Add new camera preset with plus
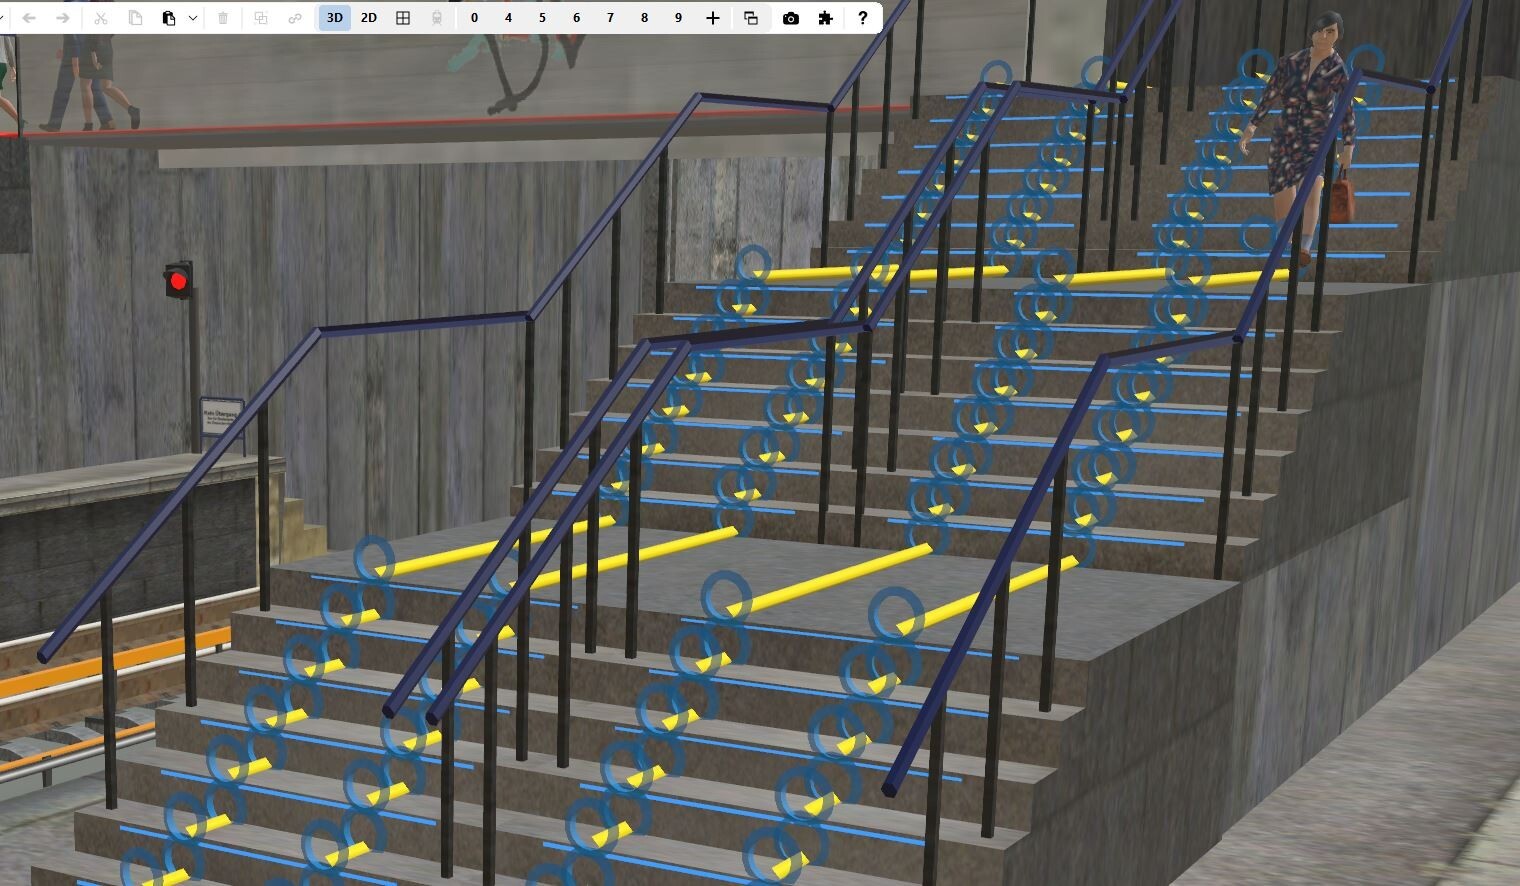Screen dimensions: 1520x886 [x=713, y=18]
